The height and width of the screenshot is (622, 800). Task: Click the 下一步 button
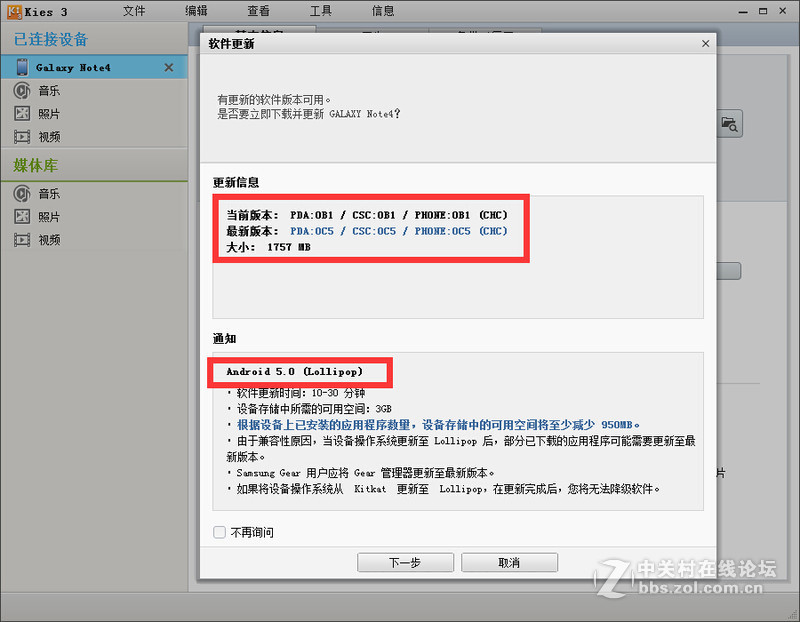click(406, 563)
